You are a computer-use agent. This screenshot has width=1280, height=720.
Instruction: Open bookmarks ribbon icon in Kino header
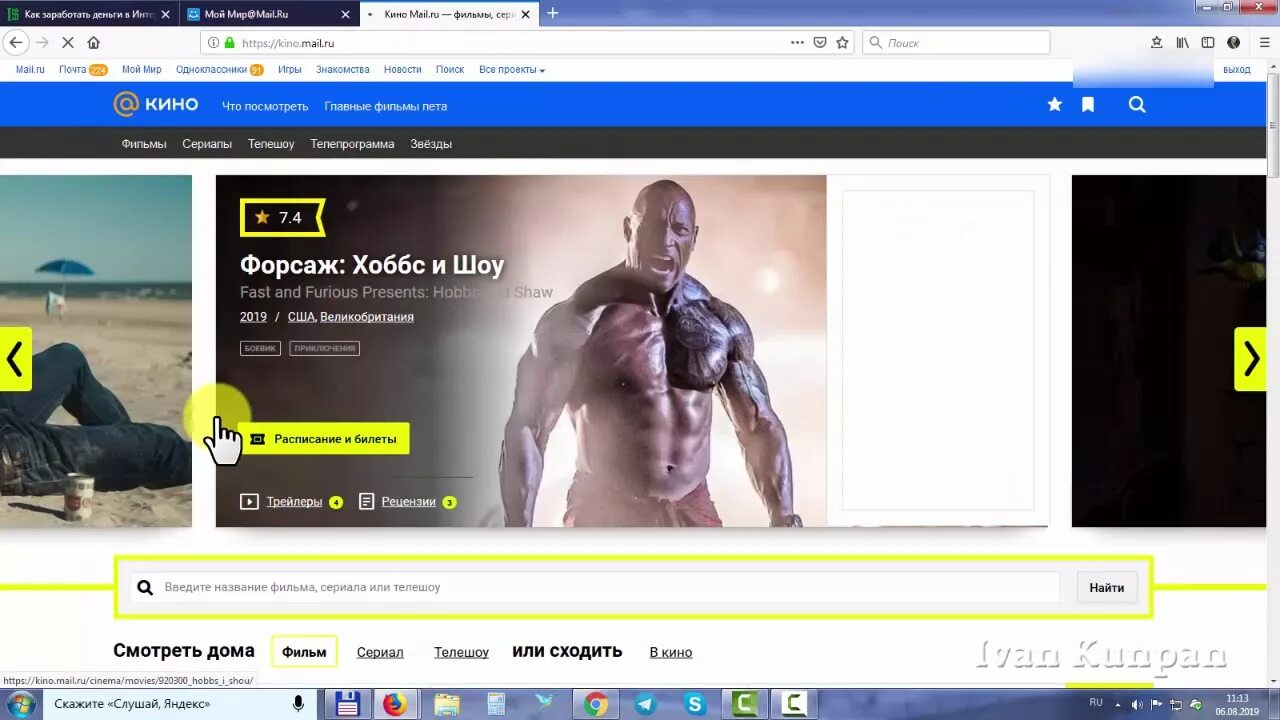(x=1088, y=105)
